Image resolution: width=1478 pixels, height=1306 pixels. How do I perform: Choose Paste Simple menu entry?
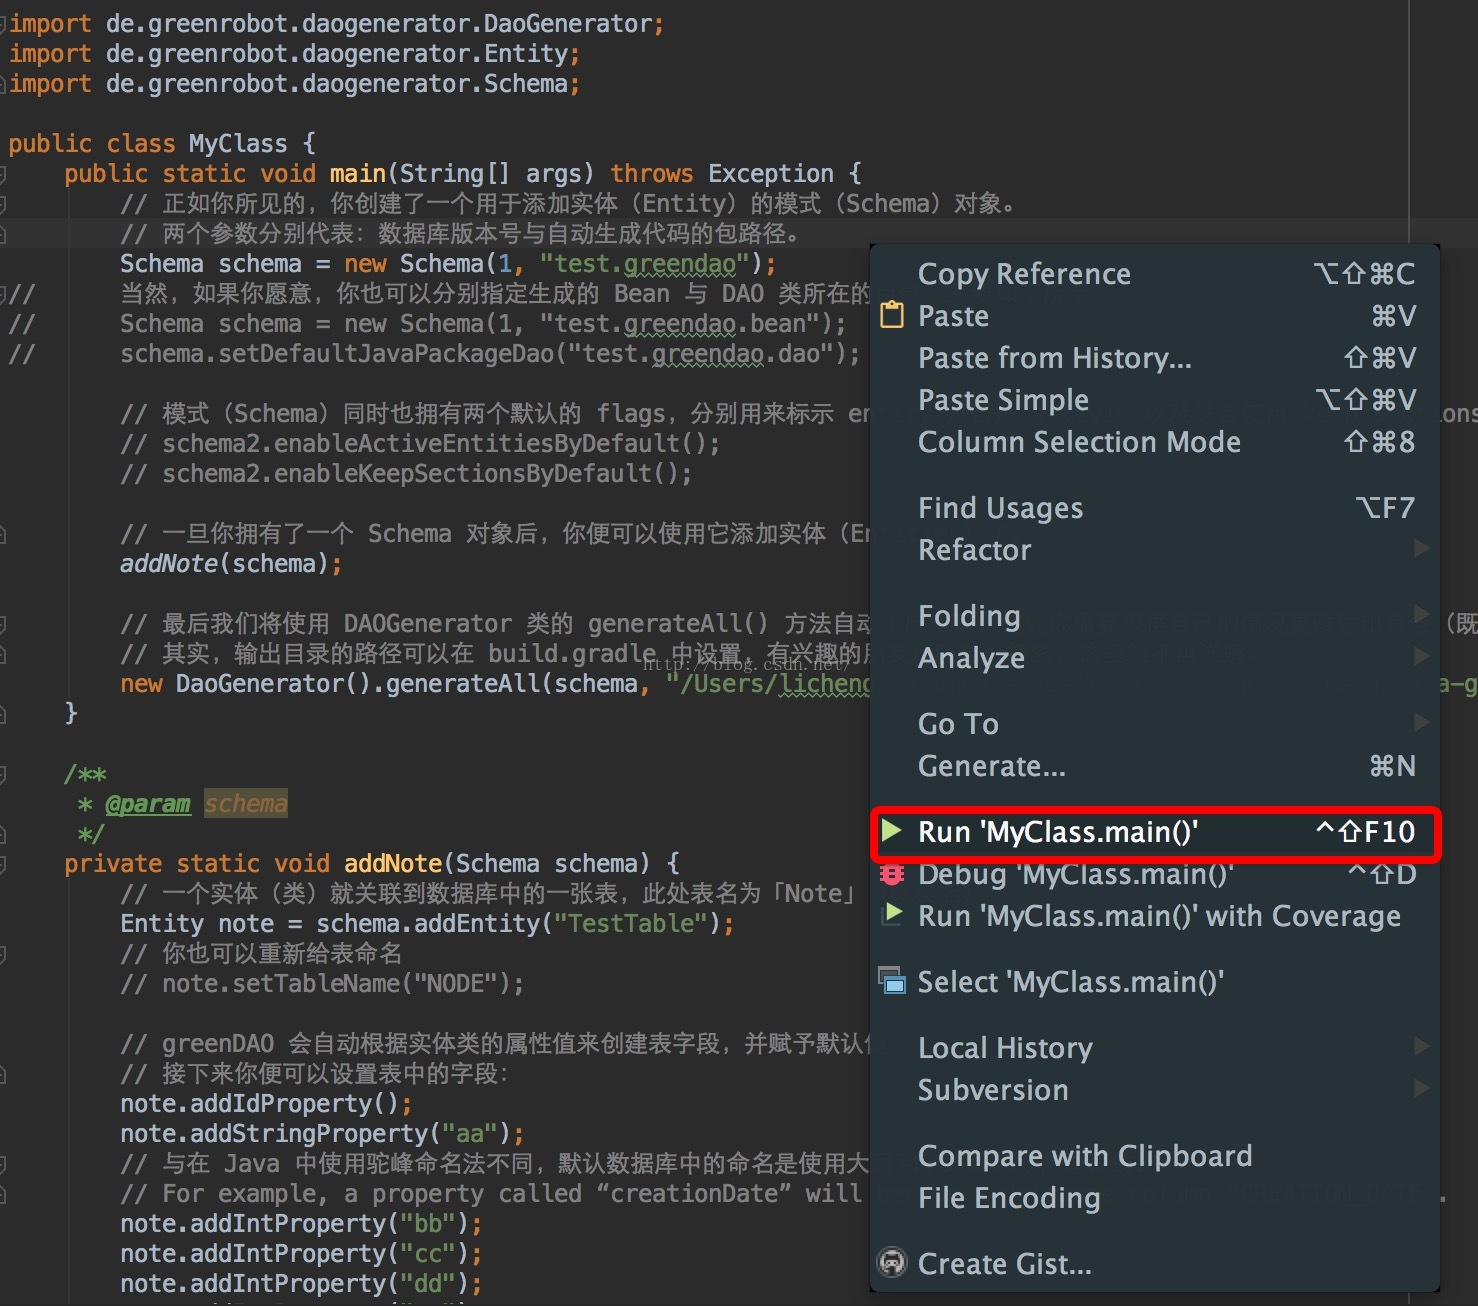click(1003, 400)
